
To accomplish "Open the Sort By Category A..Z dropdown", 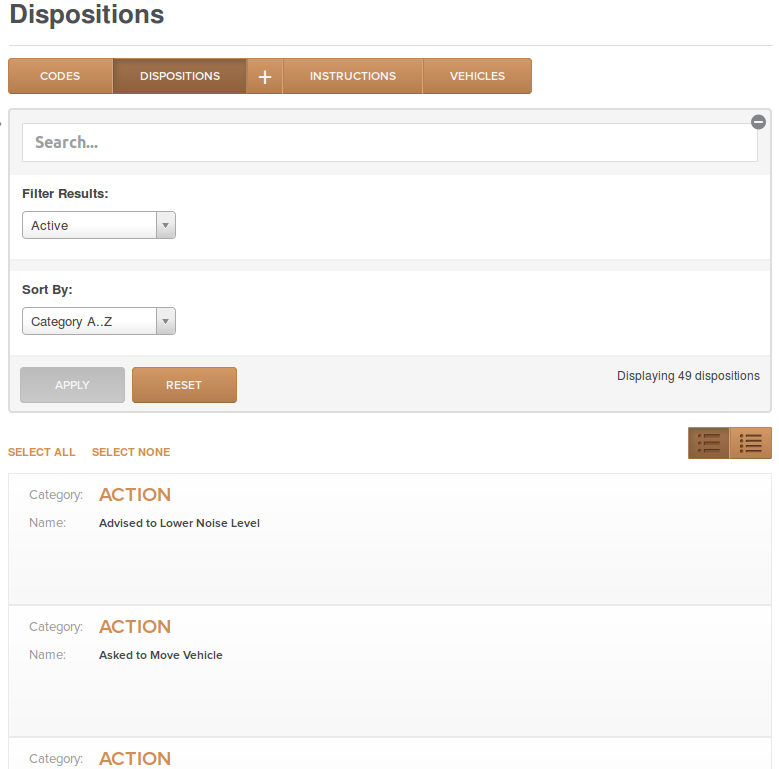I will [x=99, y=321].
